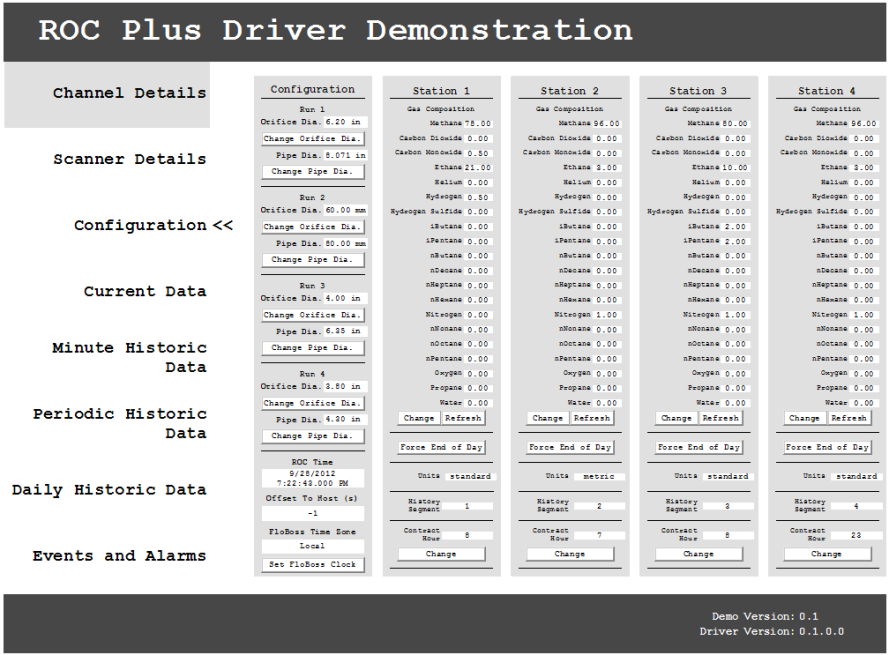Image resolution: width=889 pixels, height=655 pixels.
Task: Click Station 1 Methane value 78.00
Action: pyautogui.click(x=478, y=124)
